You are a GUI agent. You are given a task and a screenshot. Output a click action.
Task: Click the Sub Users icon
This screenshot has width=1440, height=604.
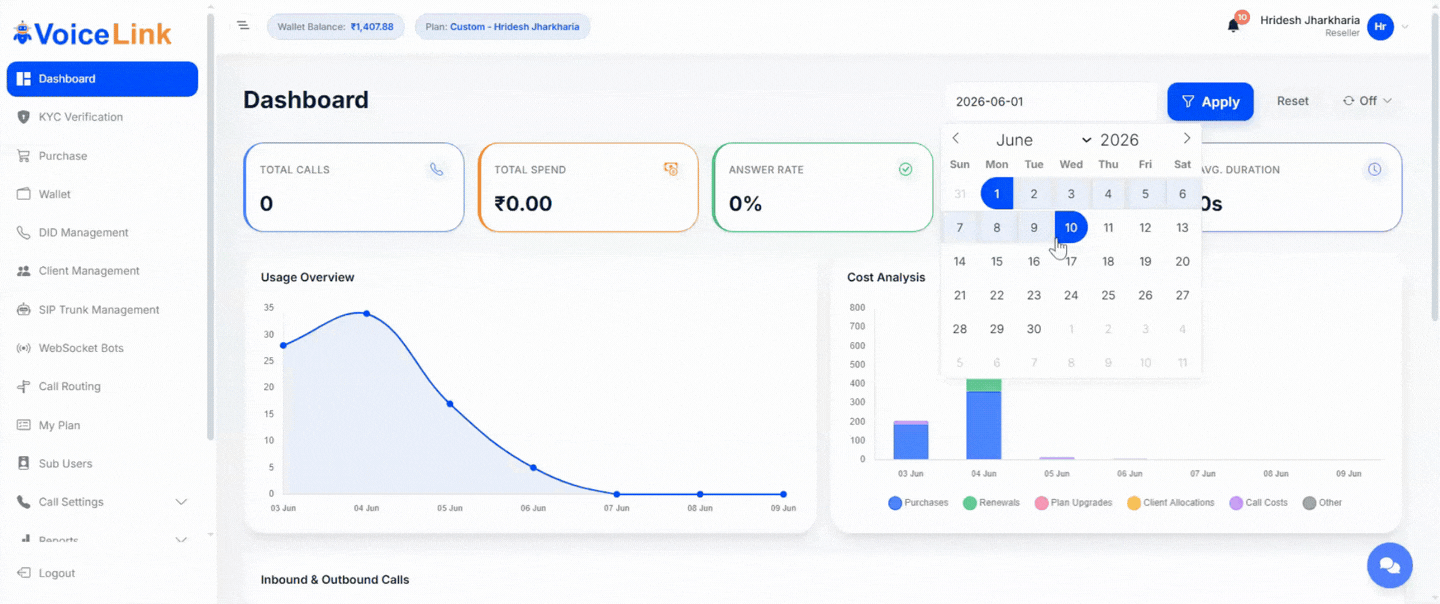(x=23, y=464)
